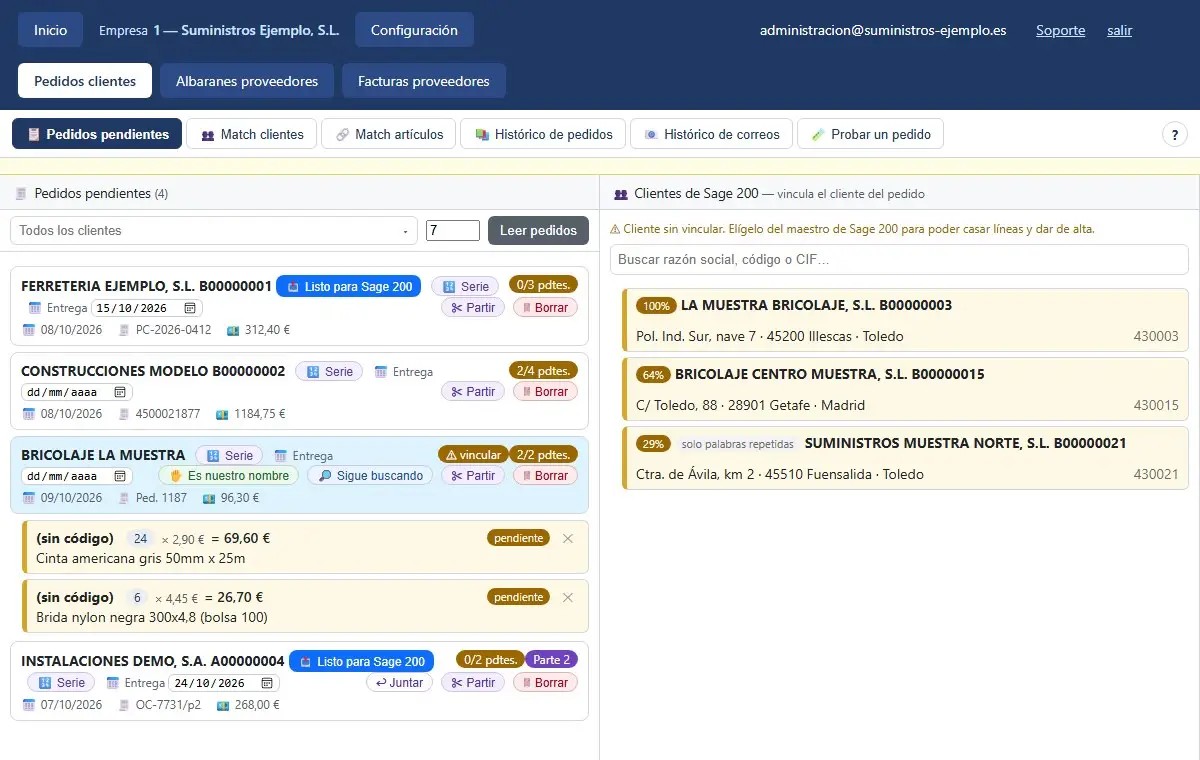Screen dimensions: 1200x760
Task: Click FERRETERIA EJEMPLO delivery date 15/10/2026 field
Action: pyautogui.click(x=147, y=308)
